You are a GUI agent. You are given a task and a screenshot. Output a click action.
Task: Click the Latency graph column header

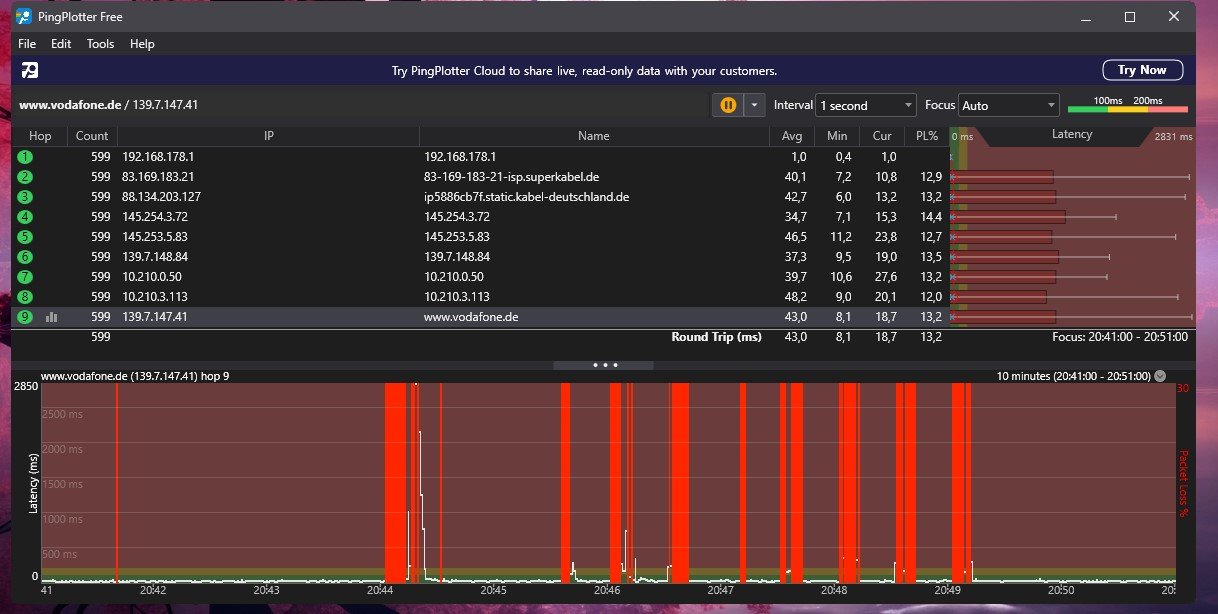(1072, 134)
